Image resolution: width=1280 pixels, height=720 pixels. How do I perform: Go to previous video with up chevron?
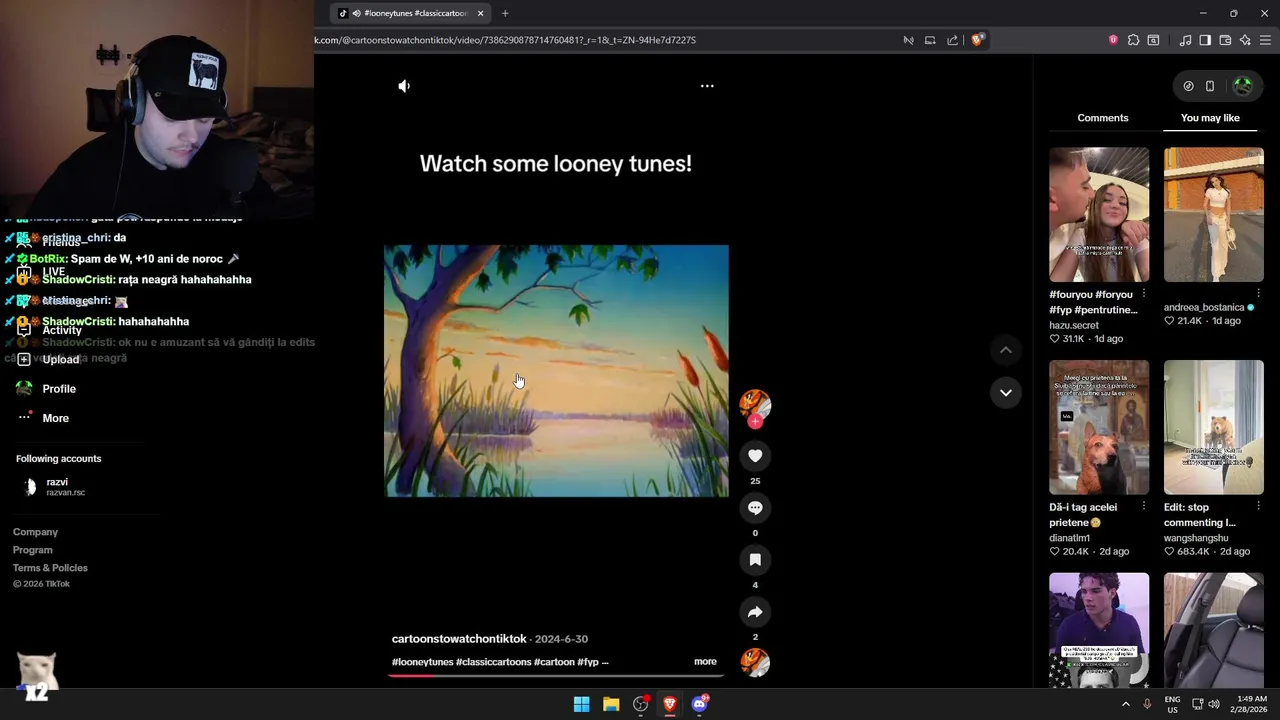(x=1006, y=350)
